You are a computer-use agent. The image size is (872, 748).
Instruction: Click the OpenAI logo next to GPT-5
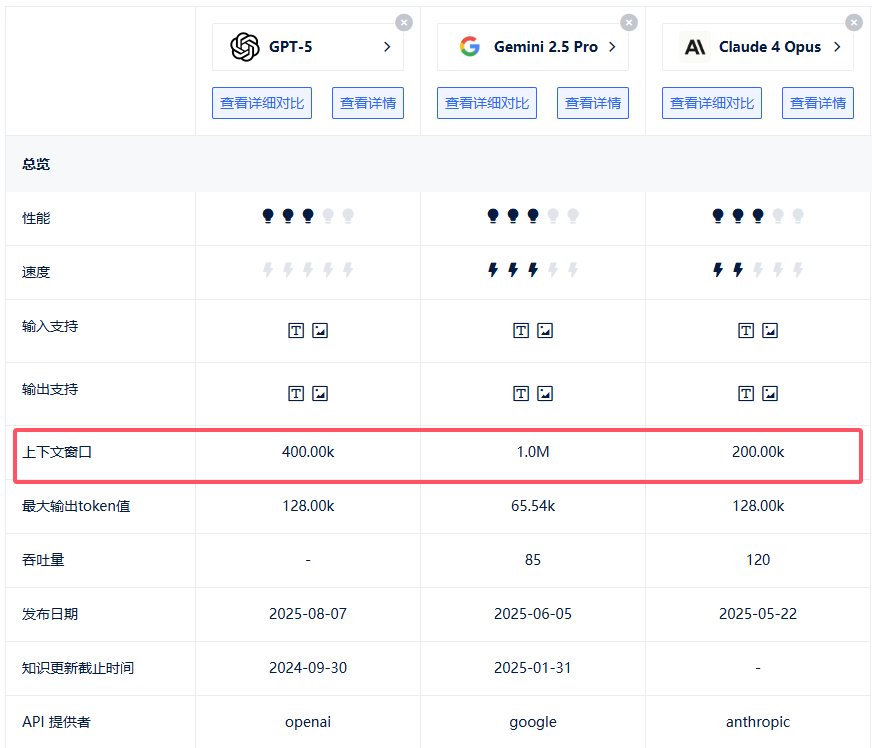pos(245,47)
